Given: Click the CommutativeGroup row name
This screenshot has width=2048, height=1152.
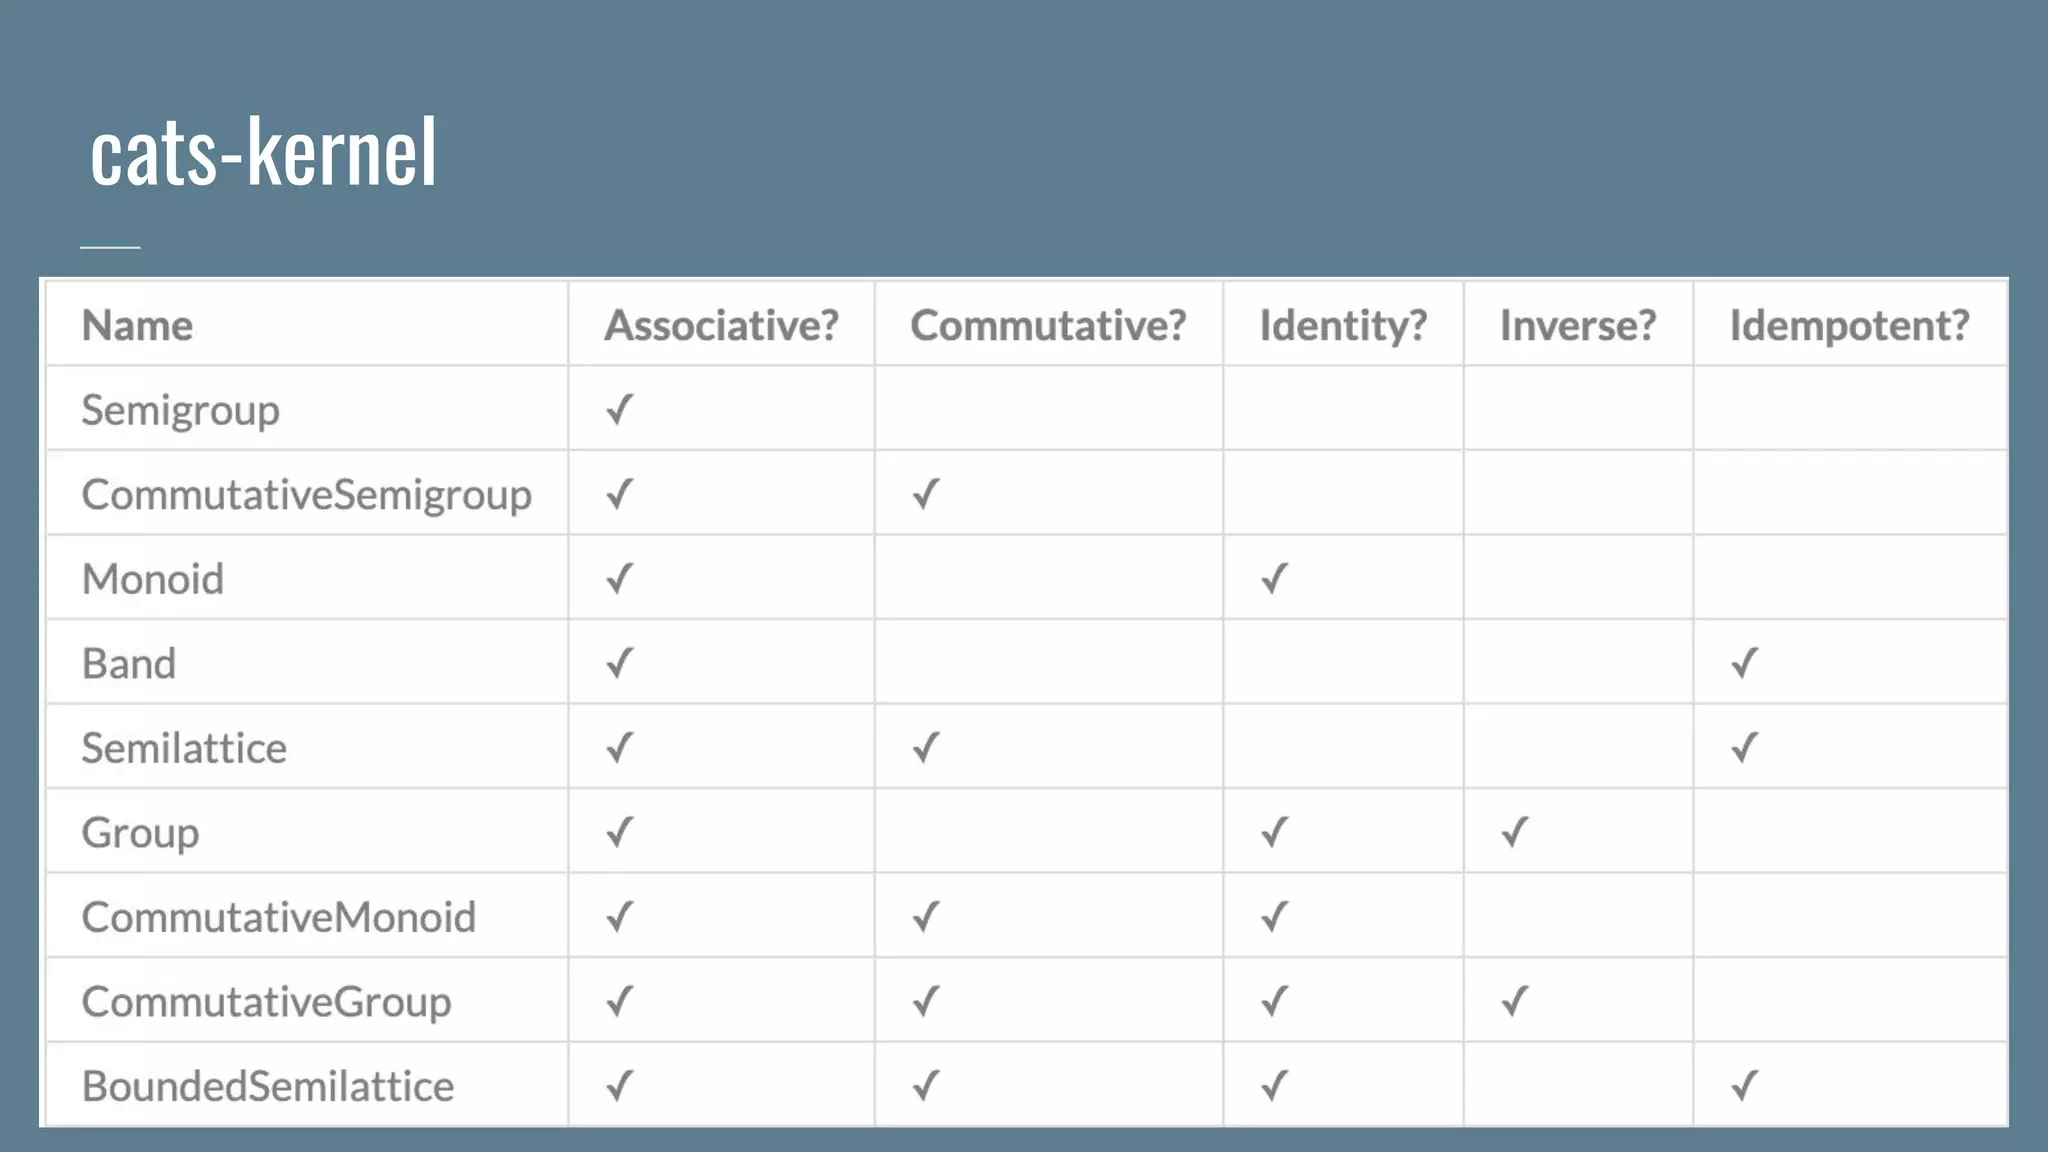Looking at the screenshot, I should [x=266, y=1002].
